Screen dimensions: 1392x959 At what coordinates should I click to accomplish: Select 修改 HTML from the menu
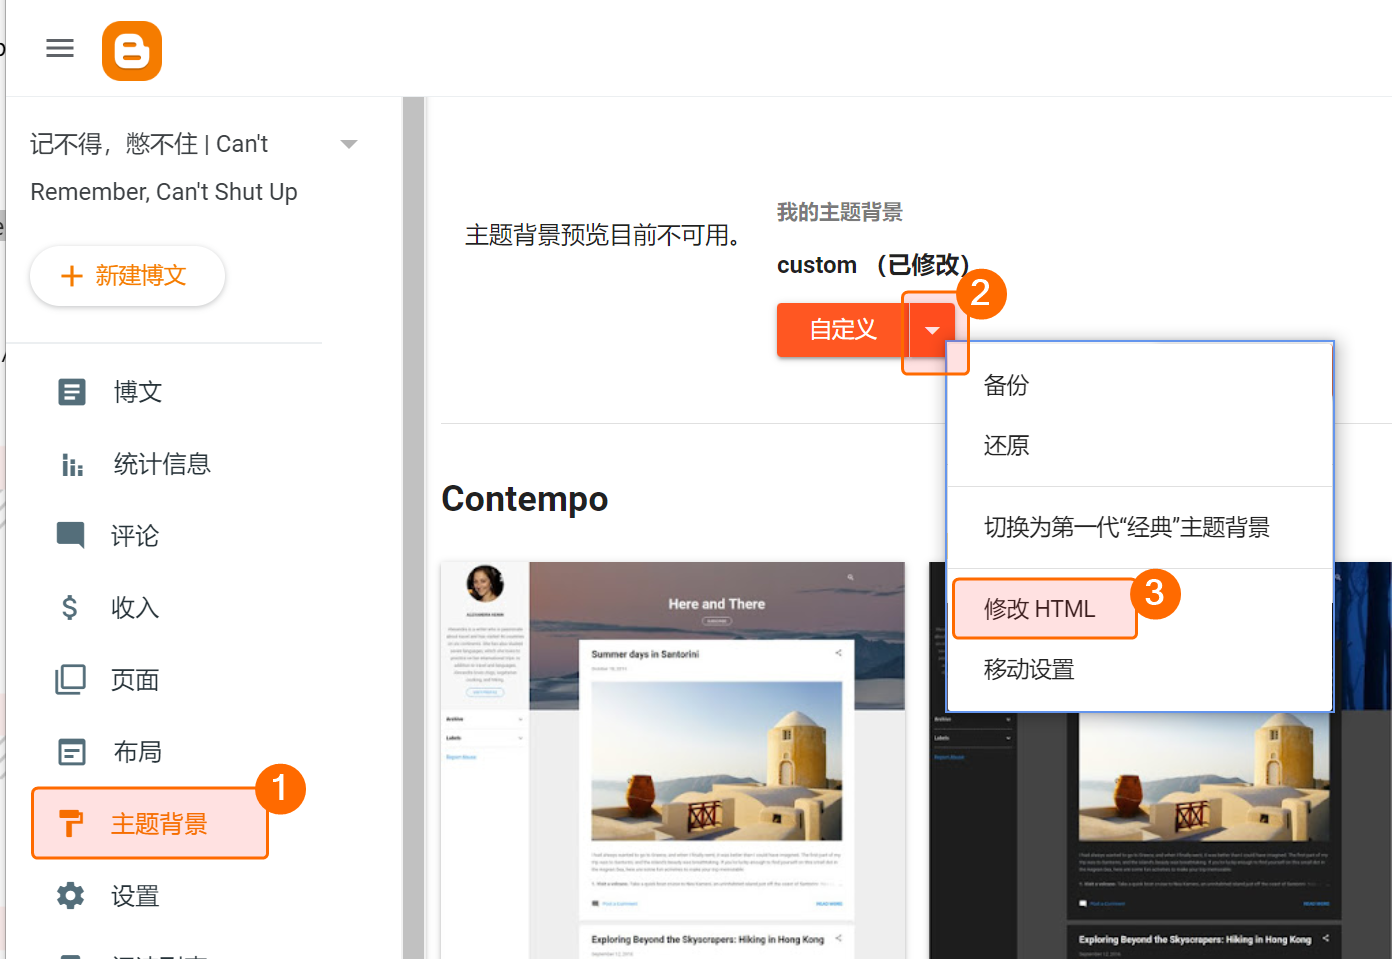pyautogui.click(x=1040, y=609)
